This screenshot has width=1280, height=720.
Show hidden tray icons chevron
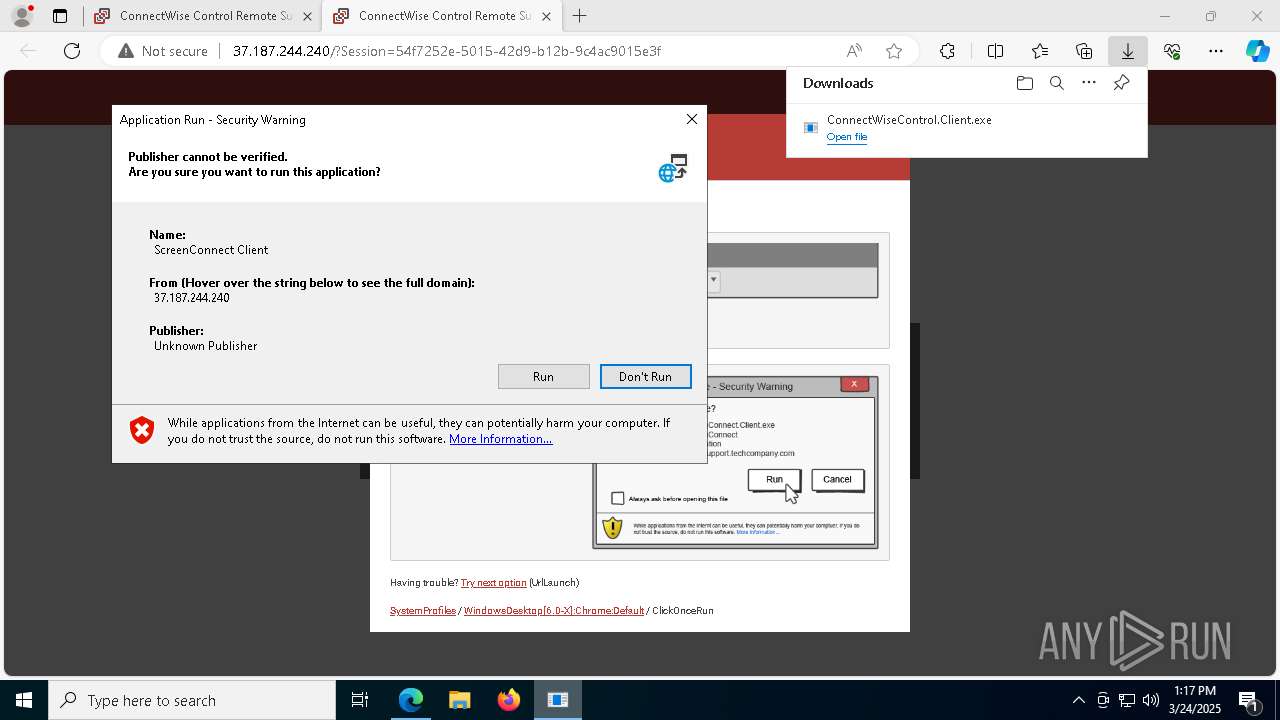click(1078, 700)
